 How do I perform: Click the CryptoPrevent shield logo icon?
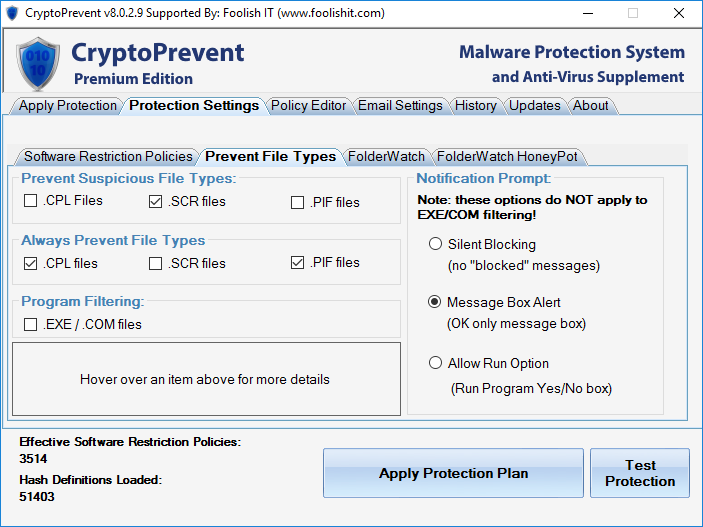pos(39,62)
